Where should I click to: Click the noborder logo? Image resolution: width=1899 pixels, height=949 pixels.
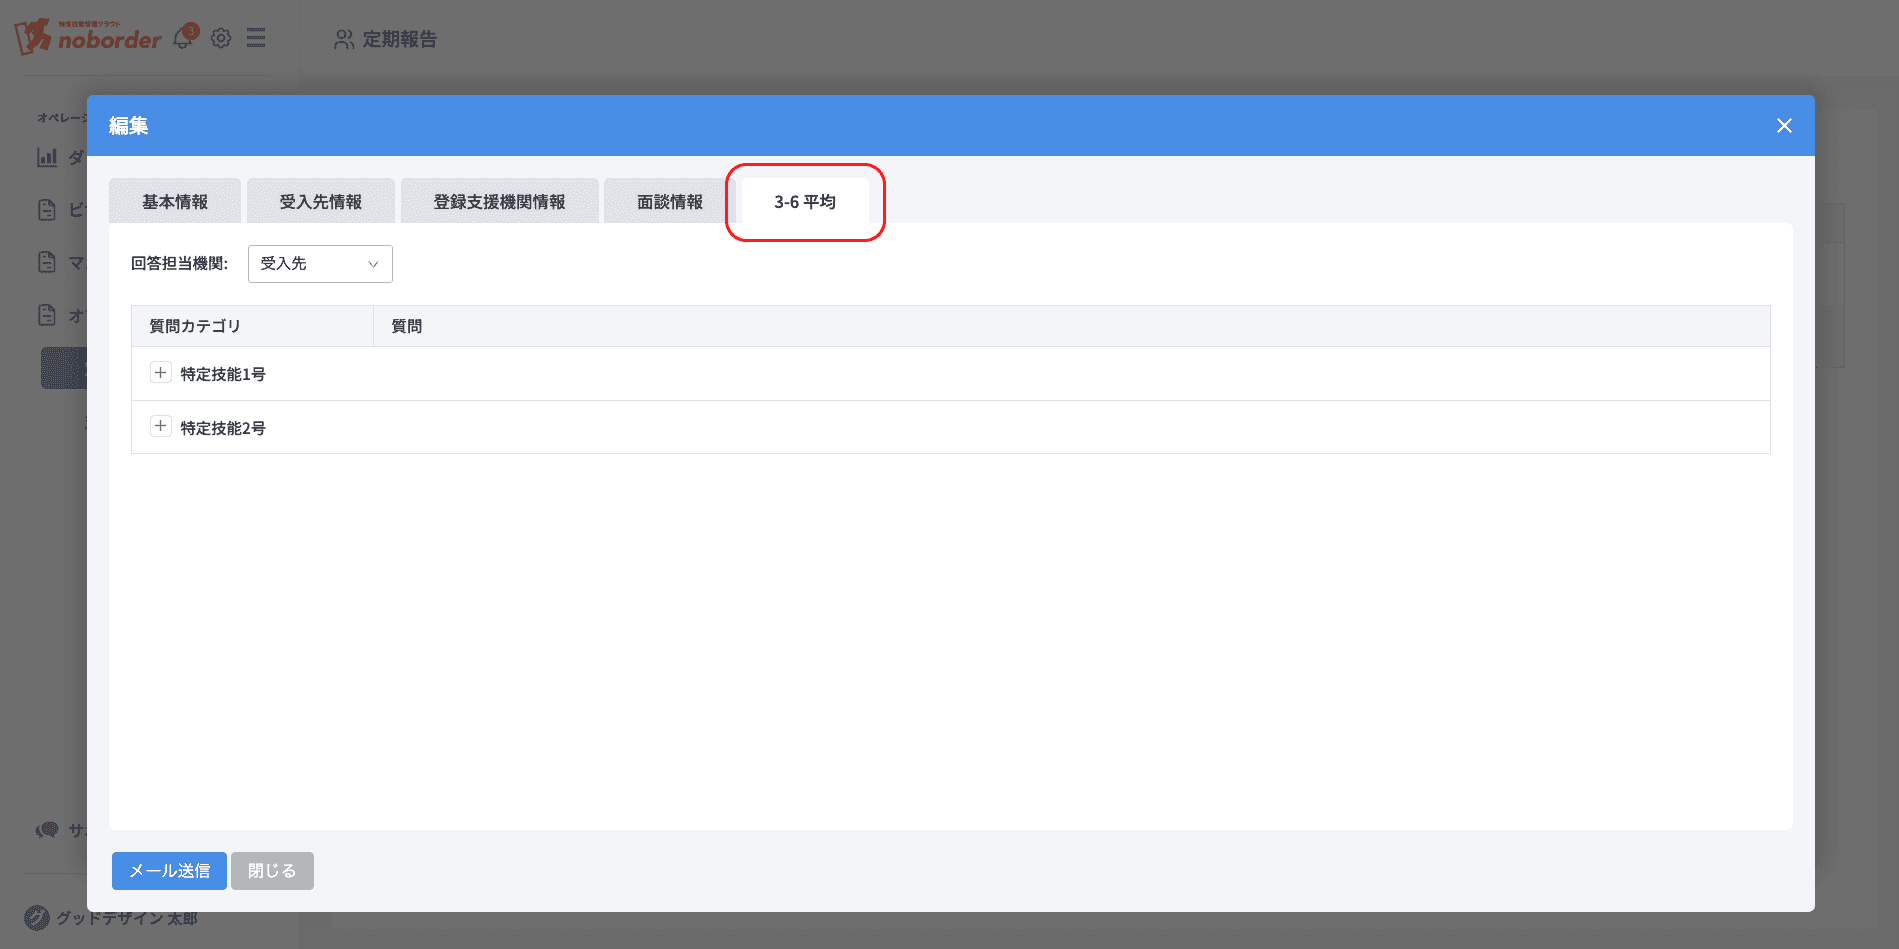(88, 37)
